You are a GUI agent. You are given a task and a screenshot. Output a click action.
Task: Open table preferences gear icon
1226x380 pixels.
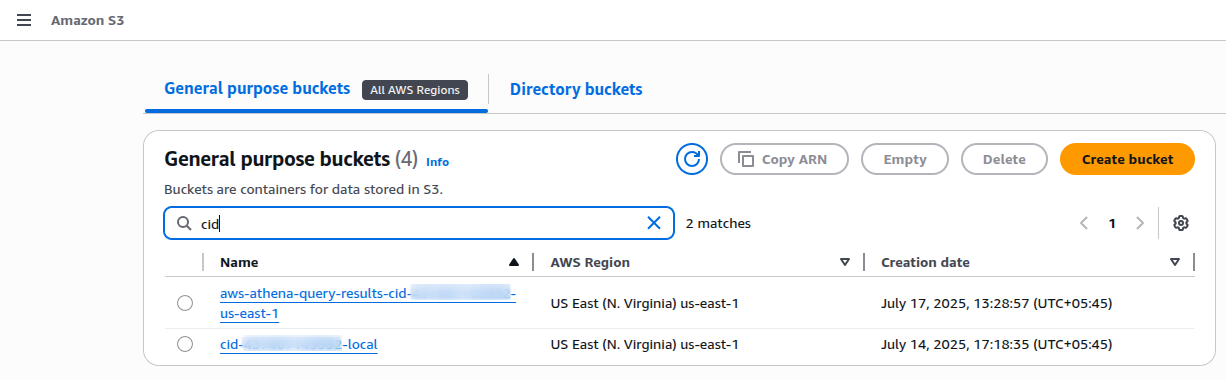(x=1180, y=223)
